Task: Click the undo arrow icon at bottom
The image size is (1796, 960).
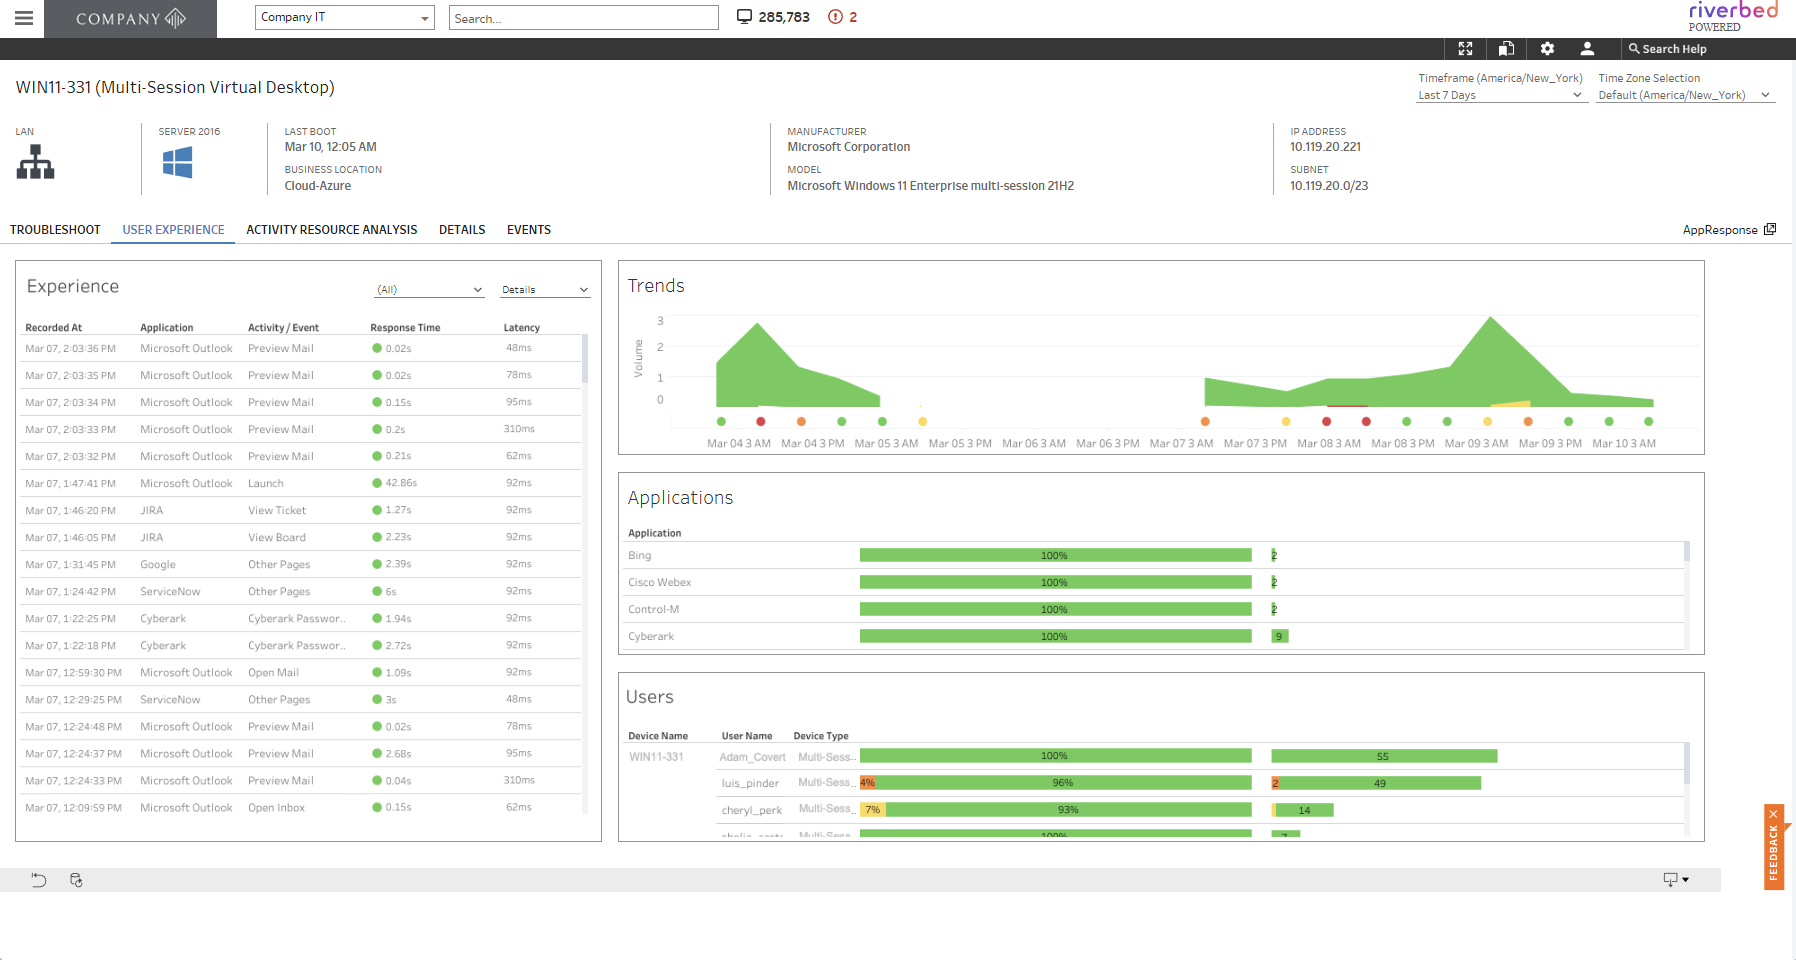Action: click(39, 880)
